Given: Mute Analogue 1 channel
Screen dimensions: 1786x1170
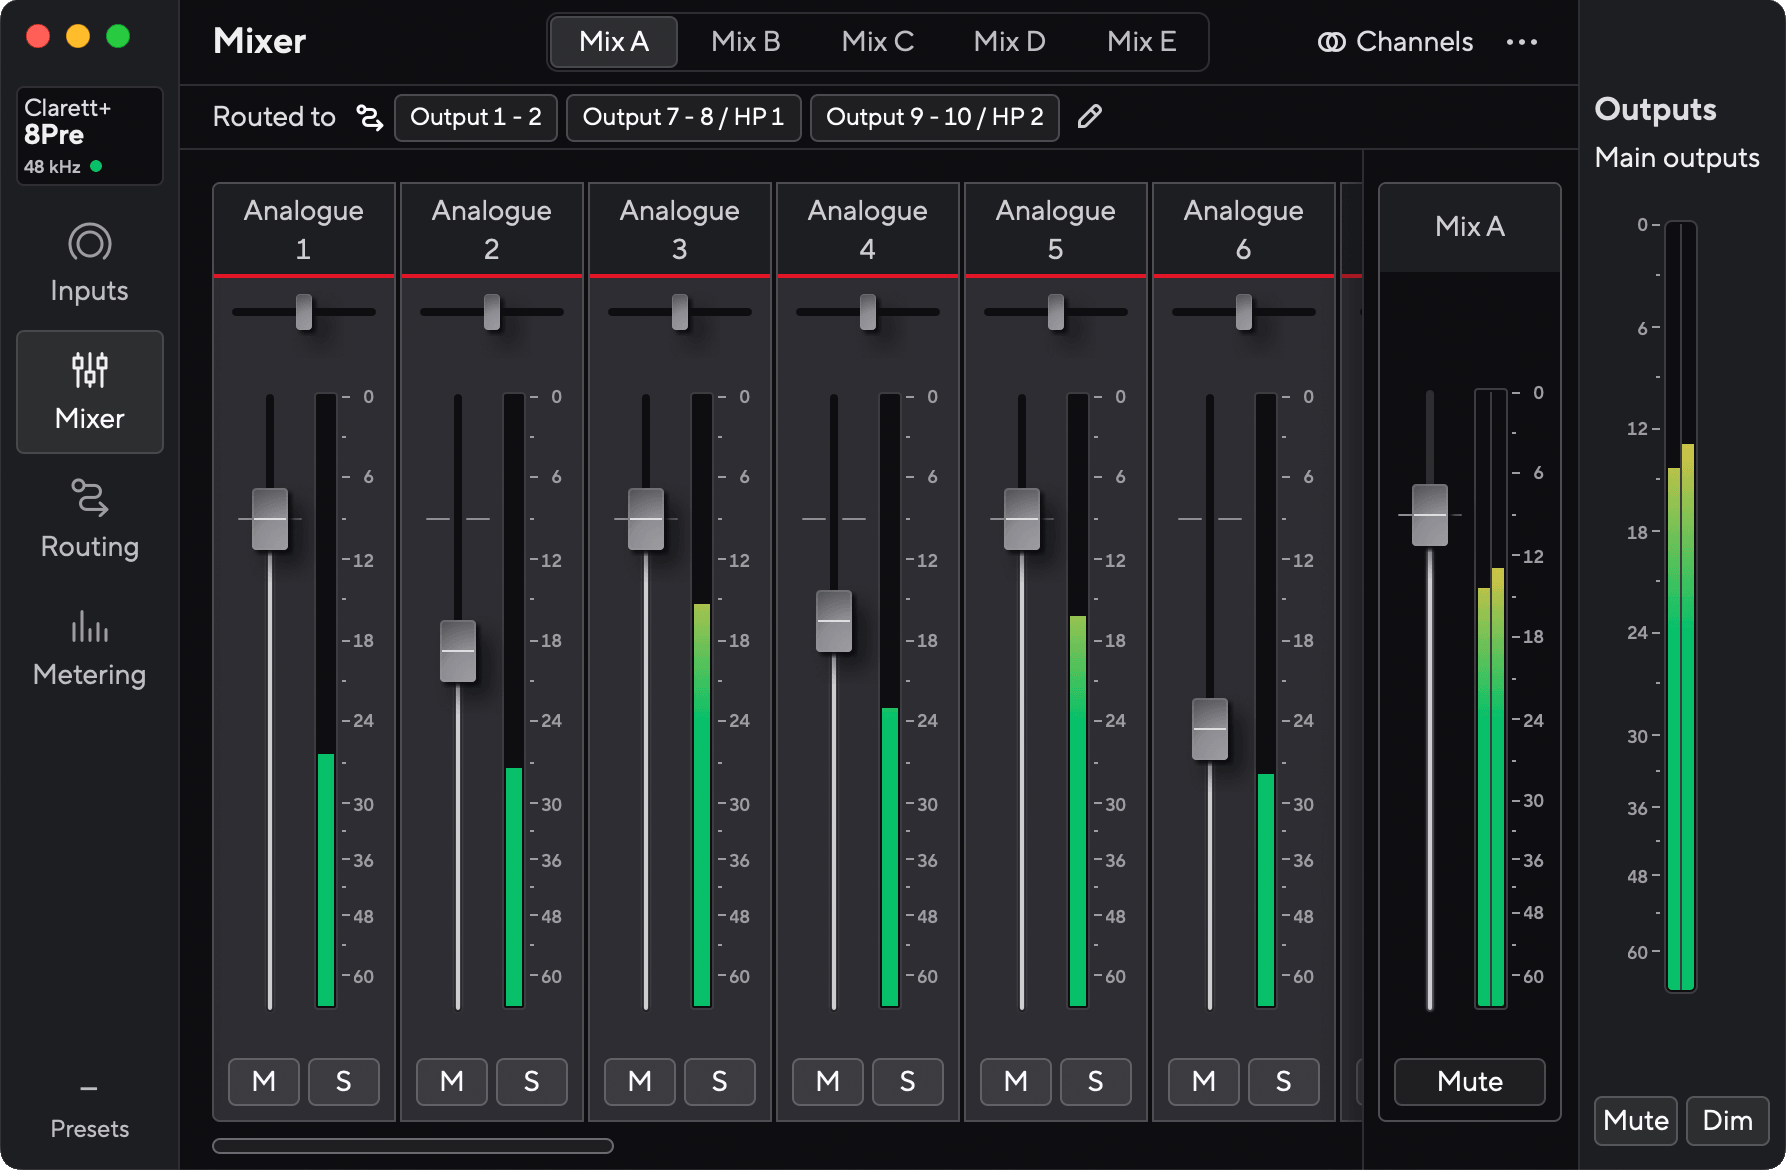Looking at the screenshot, I should point(264,1082).
